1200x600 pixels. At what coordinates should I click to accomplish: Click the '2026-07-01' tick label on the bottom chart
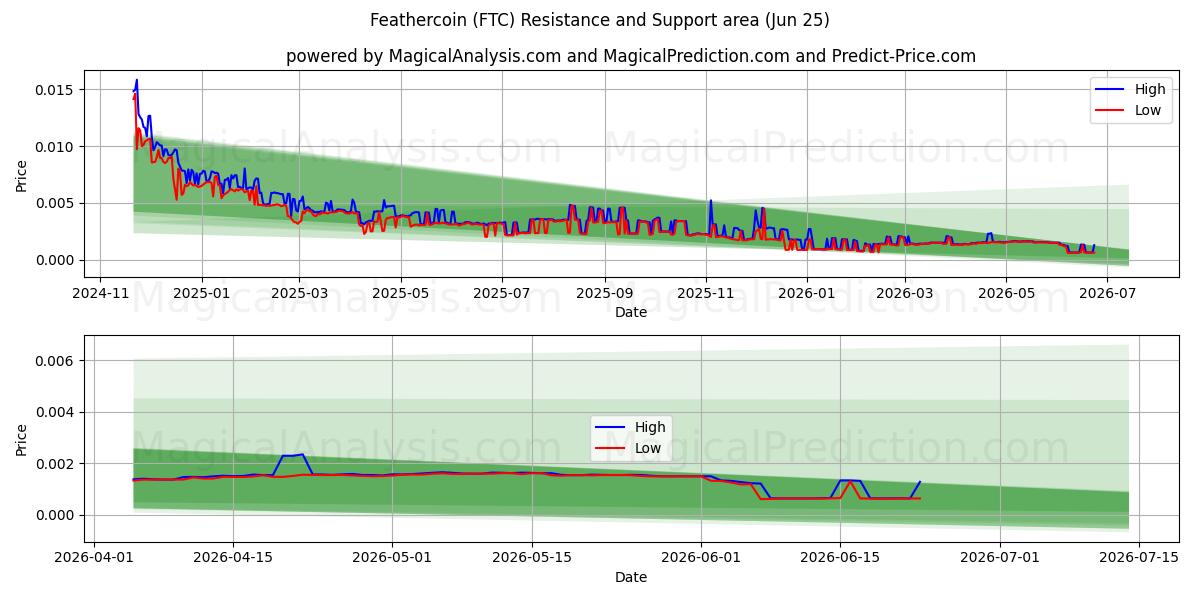999,559
